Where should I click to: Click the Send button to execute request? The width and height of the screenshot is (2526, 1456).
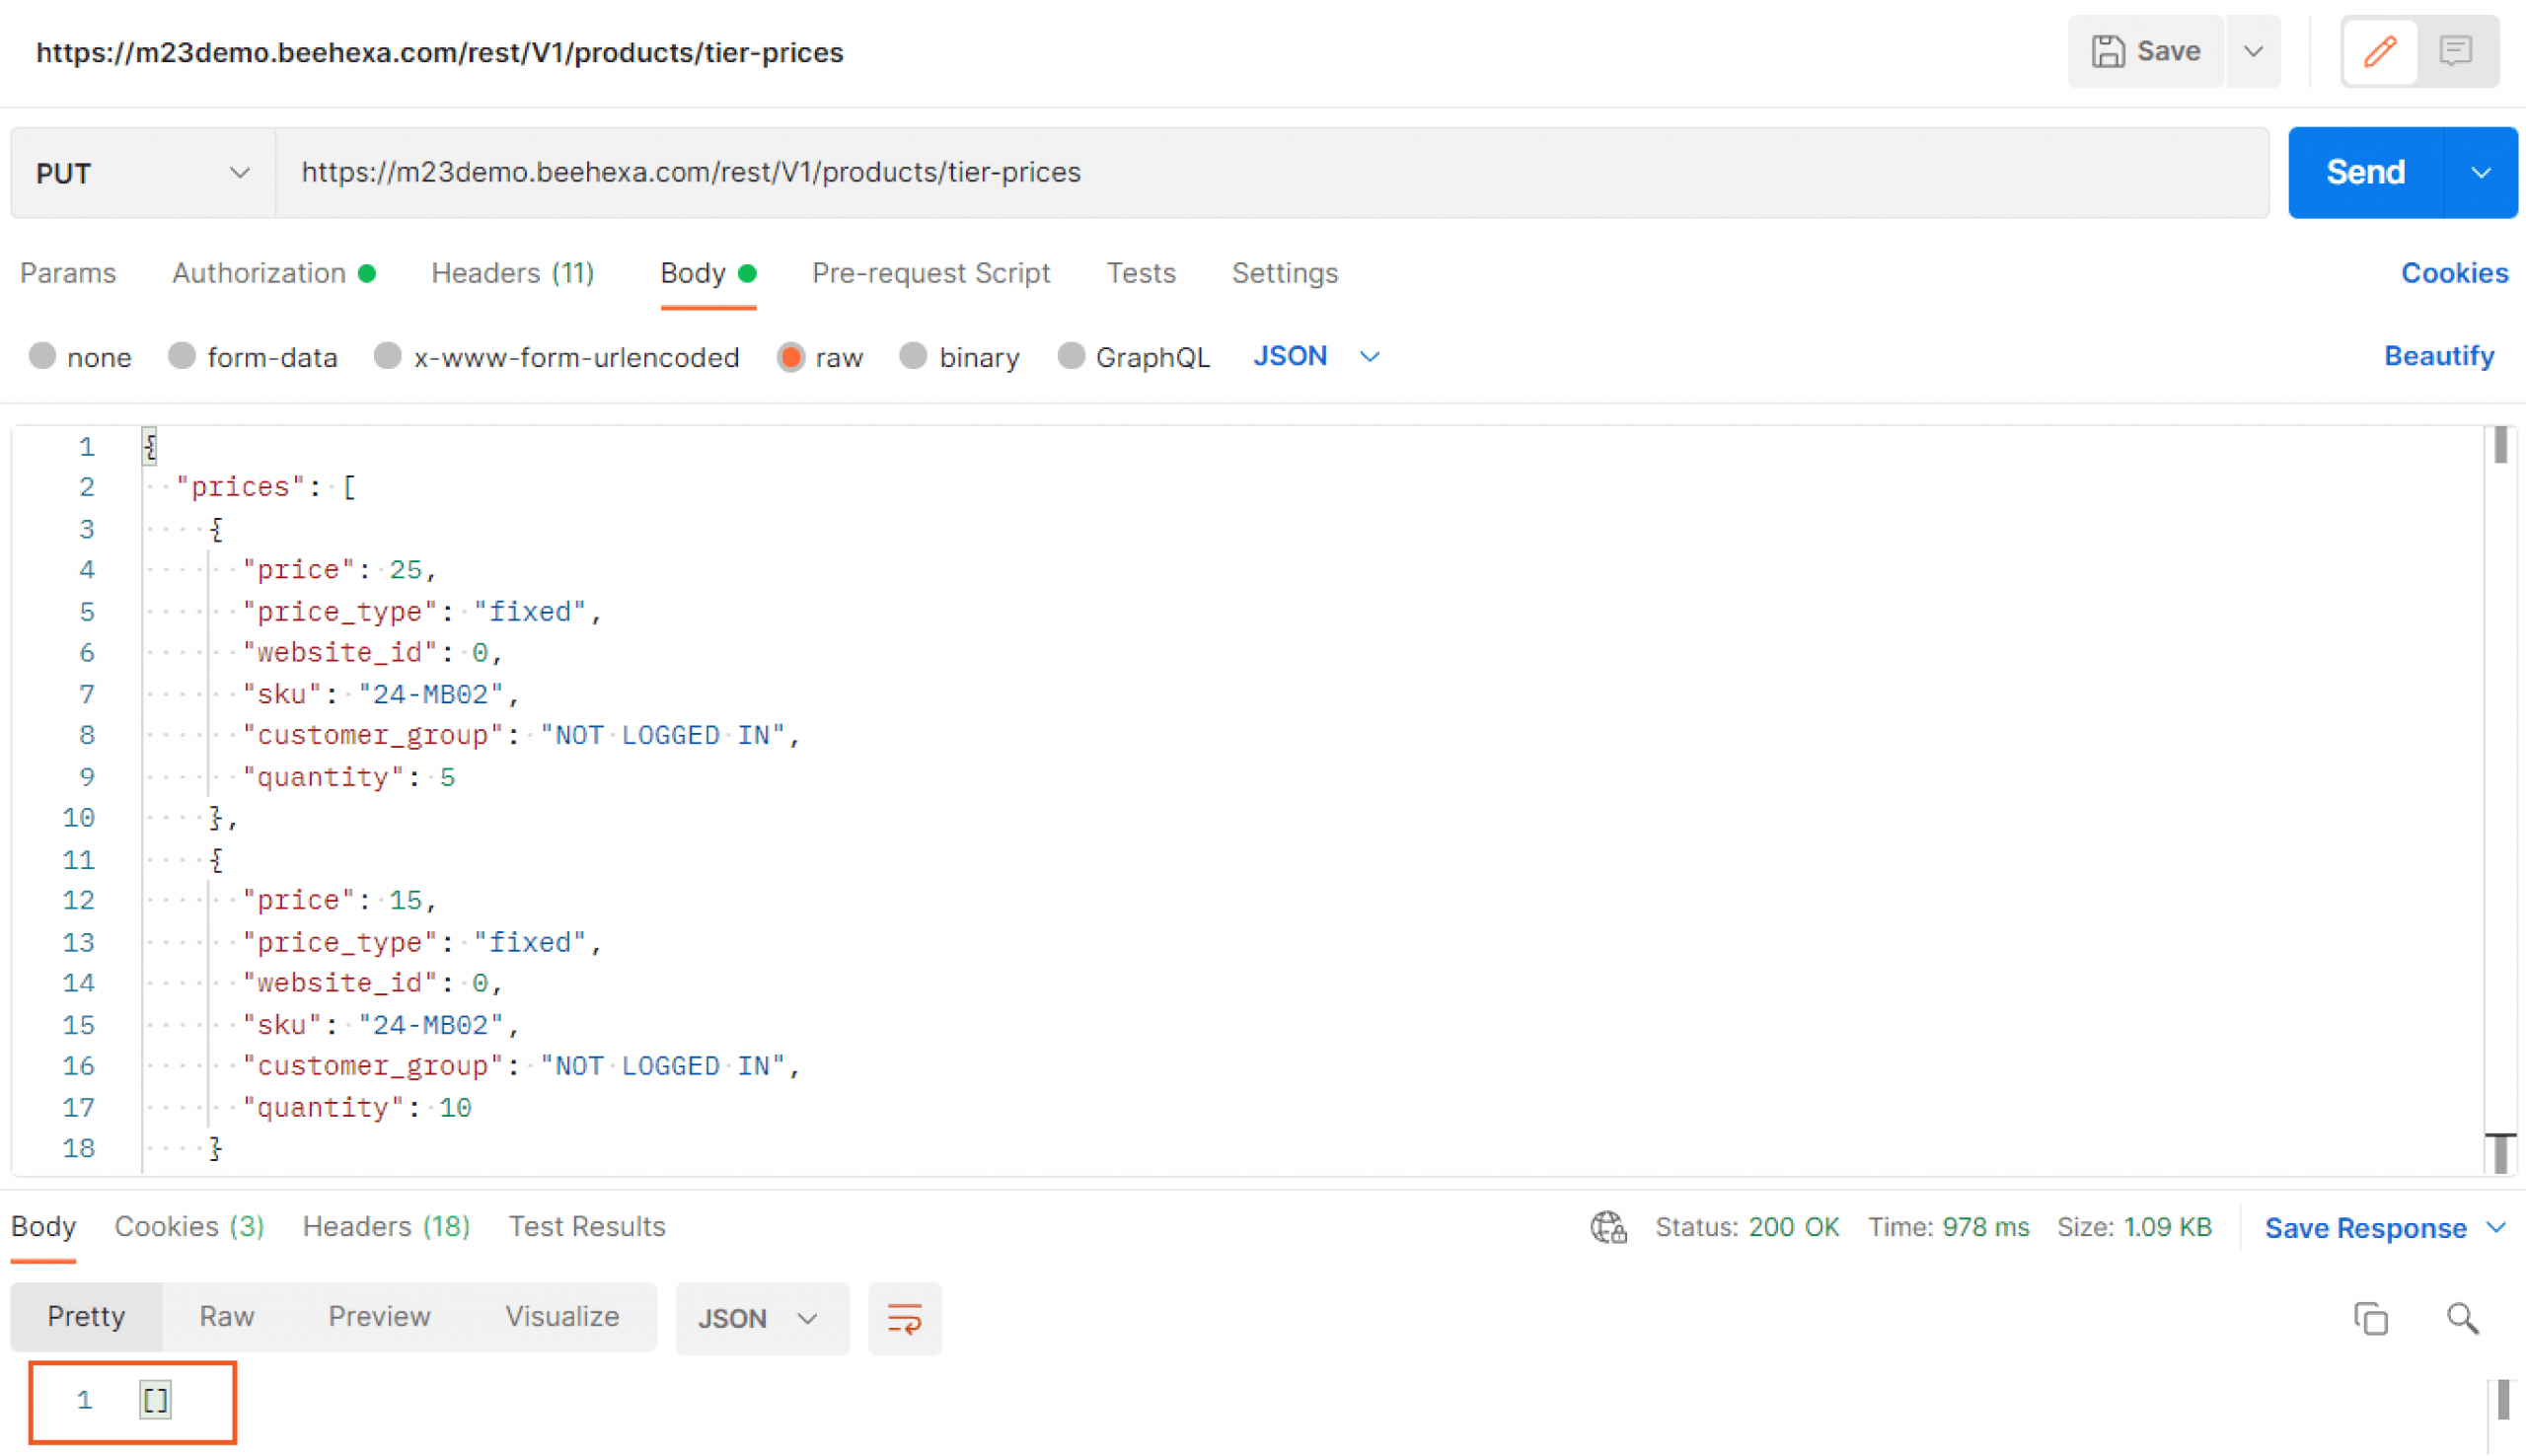click(2366, 172)
